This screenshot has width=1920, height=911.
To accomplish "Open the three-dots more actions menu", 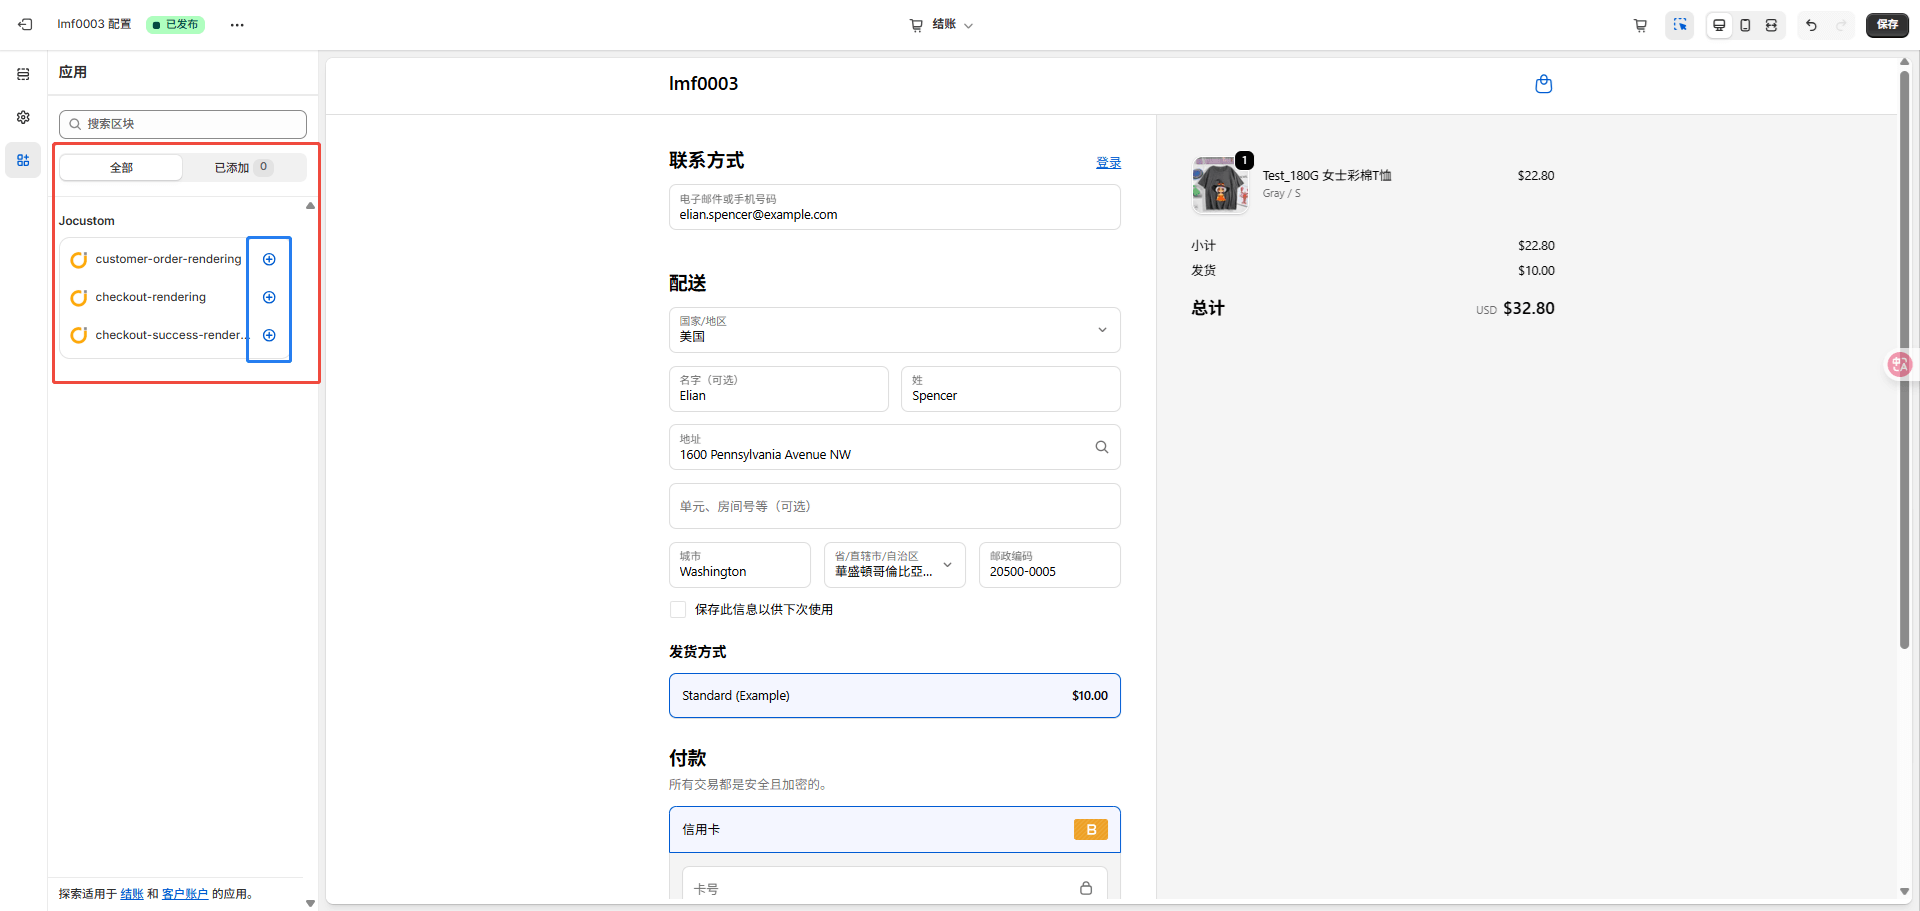I will pyautogui.click(x=237, y=25).
